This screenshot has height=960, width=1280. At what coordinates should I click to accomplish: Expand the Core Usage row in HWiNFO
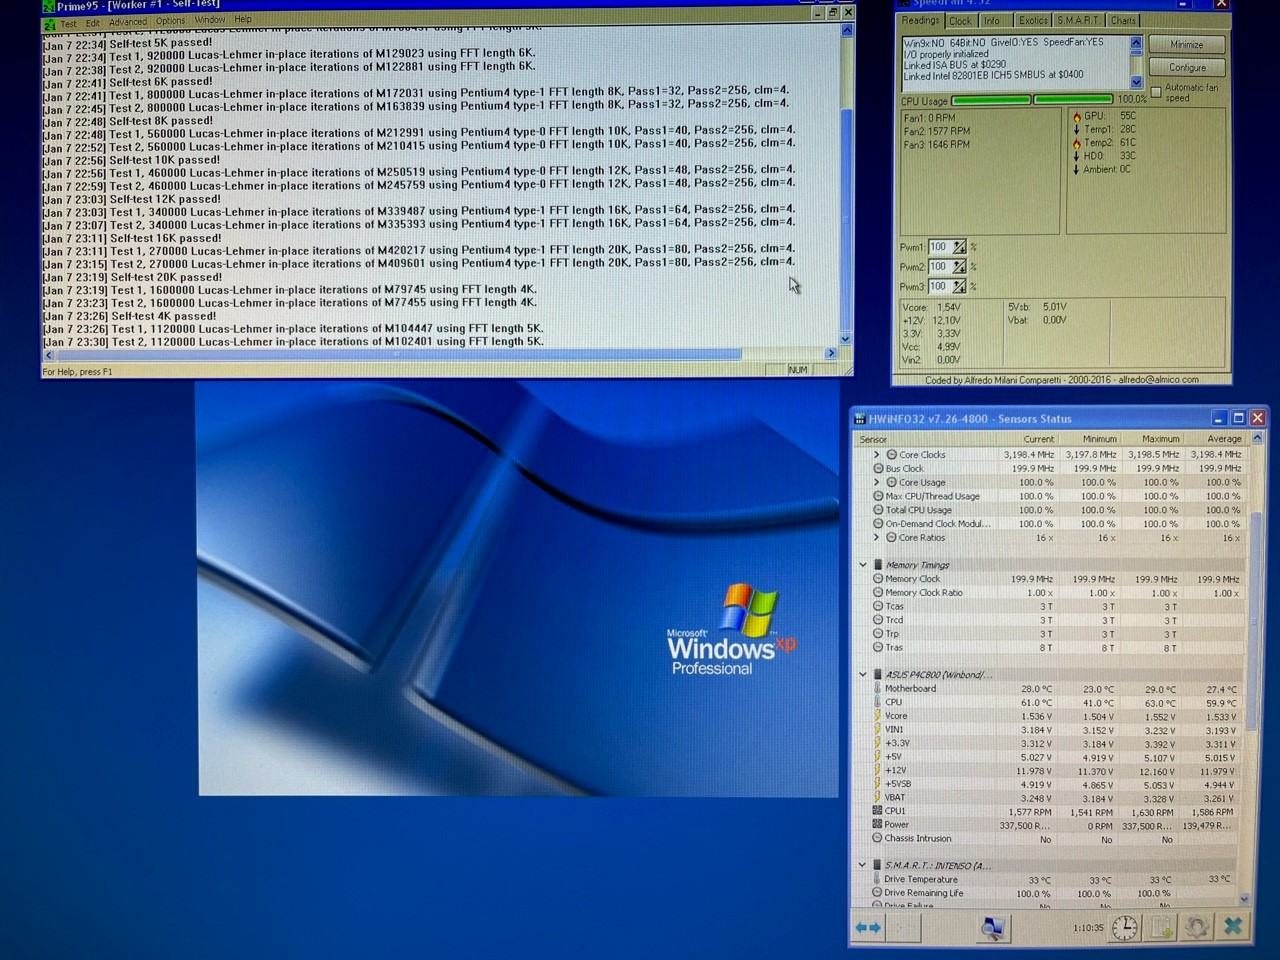point(877,482)
